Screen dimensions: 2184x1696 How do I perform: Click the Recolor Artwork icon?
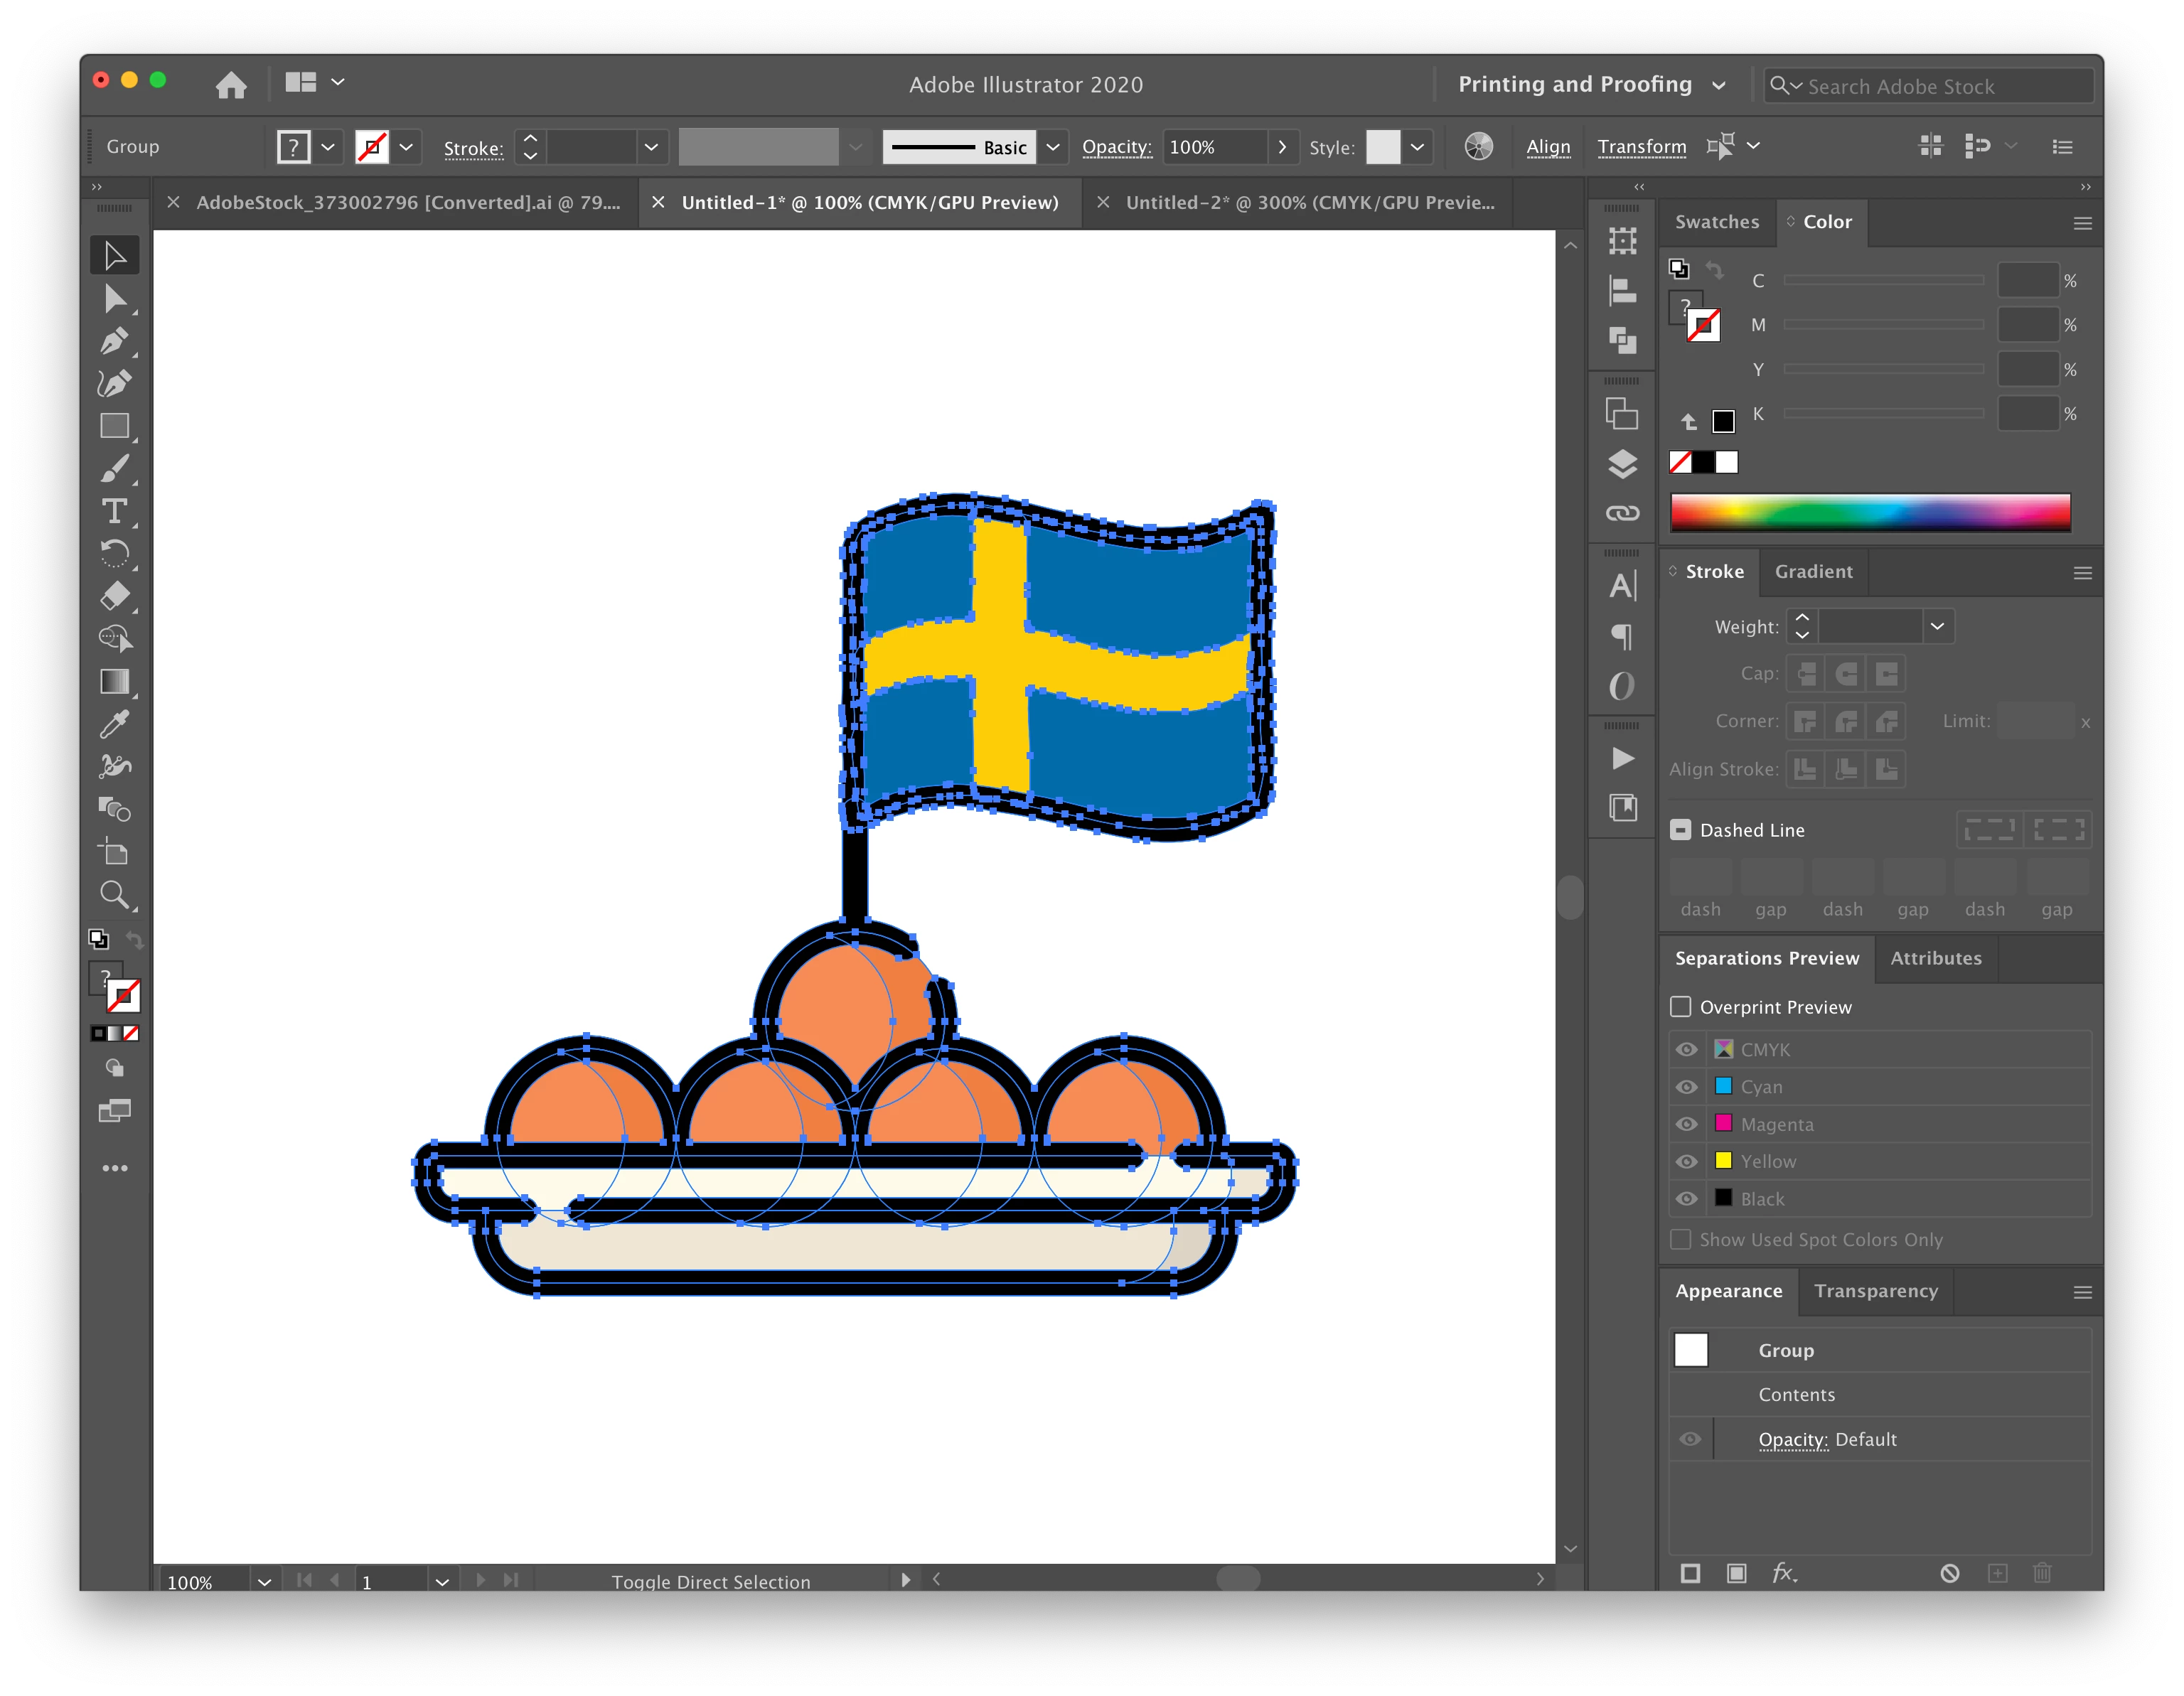(1478, 147)
